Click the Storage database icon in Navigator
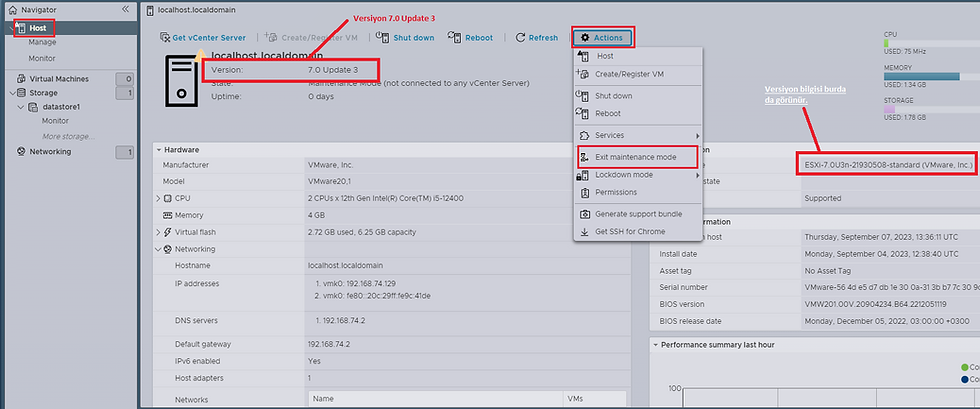 [x=22, y=93]
